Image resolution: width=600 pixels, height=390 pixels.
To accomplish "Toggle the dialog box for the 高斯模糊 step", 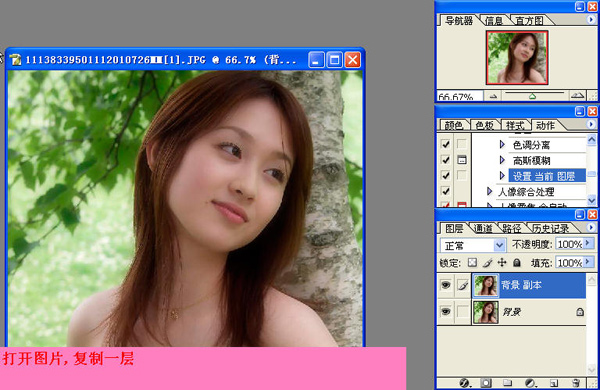I will [x=462, y=160].
